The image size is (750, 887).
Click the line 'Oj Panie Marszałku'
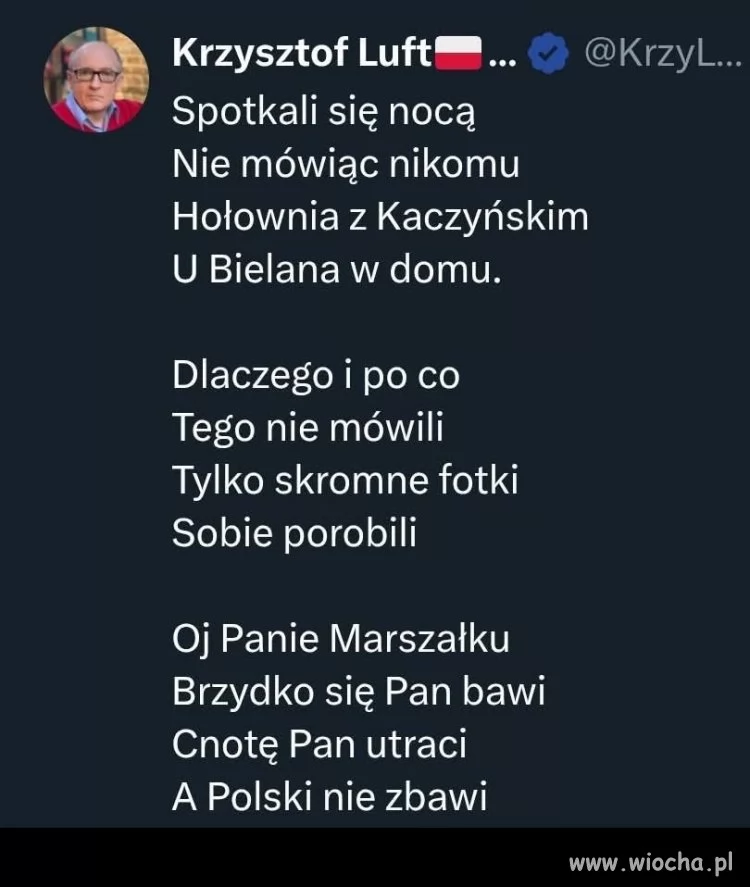[341, 639]
